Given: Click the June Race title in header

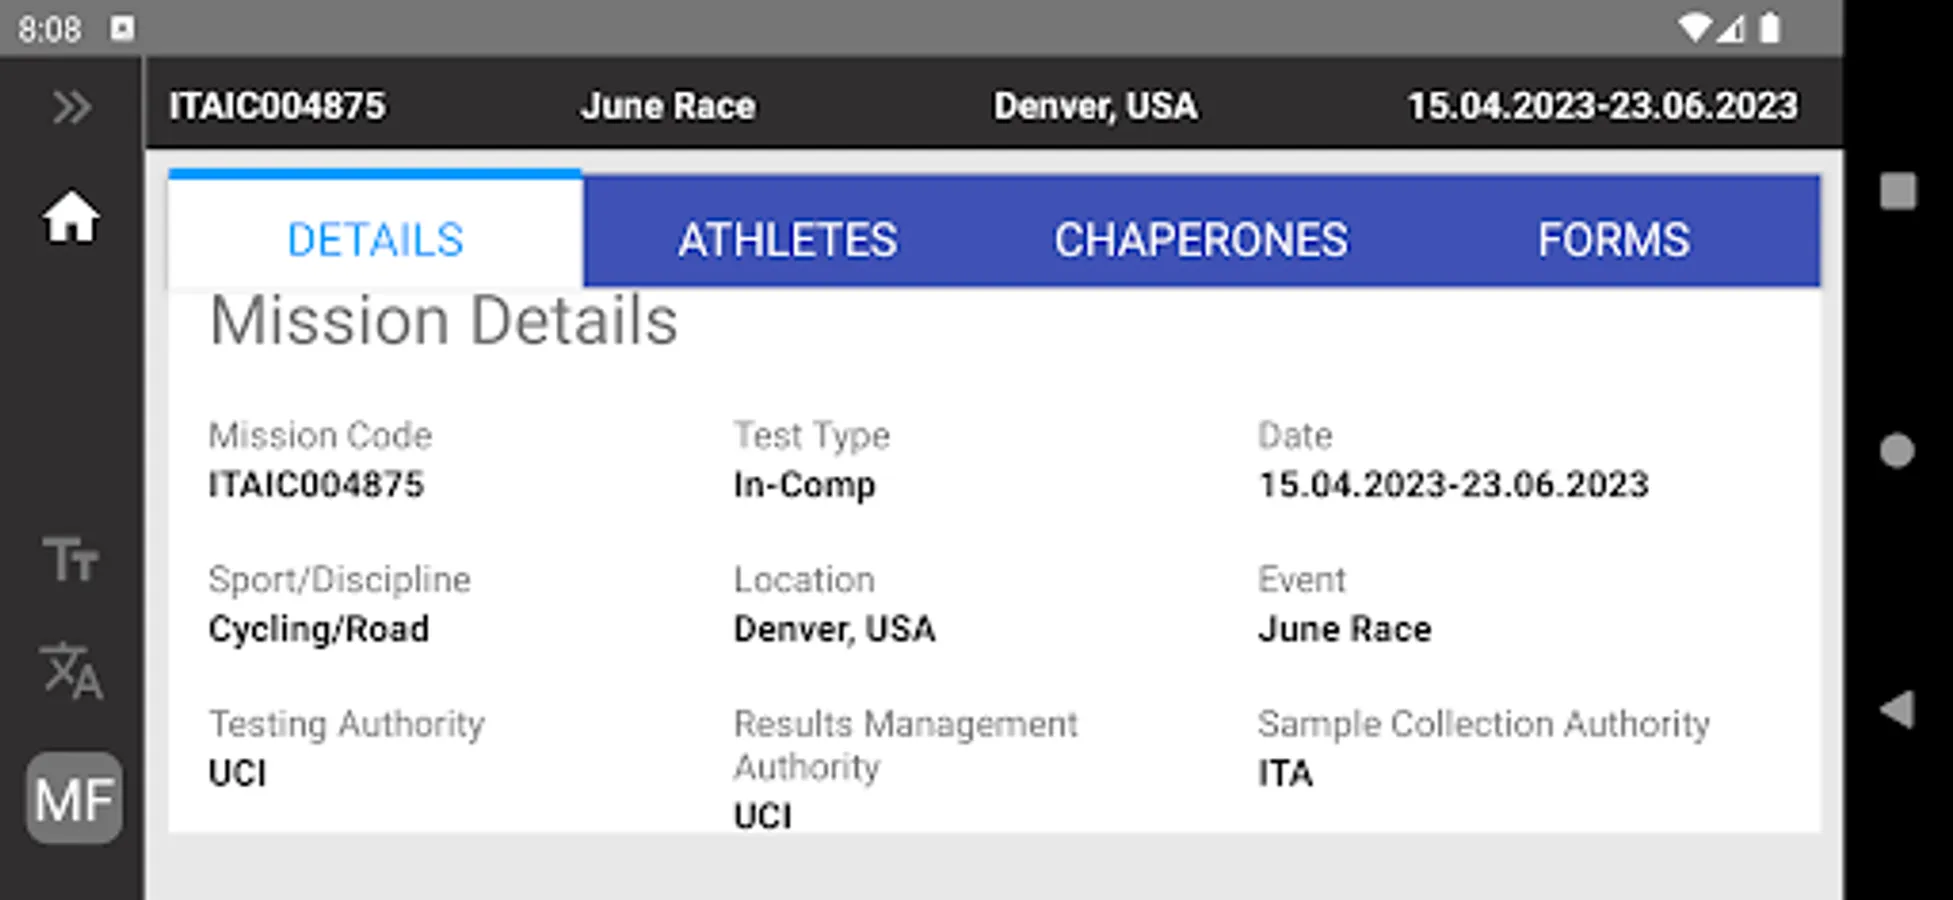Looking at the screenshot, I should 668,106.
